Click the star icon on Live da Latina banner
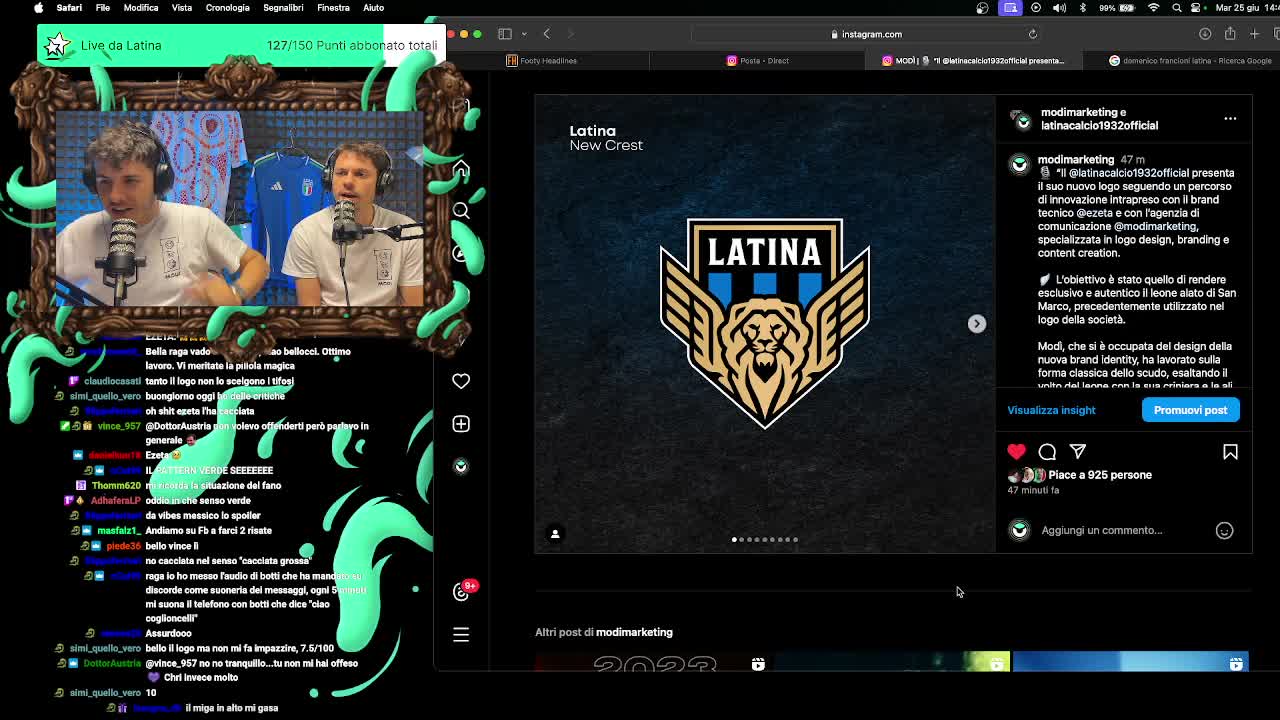The width and height of the screenshot is (1280, 720). 57,45
